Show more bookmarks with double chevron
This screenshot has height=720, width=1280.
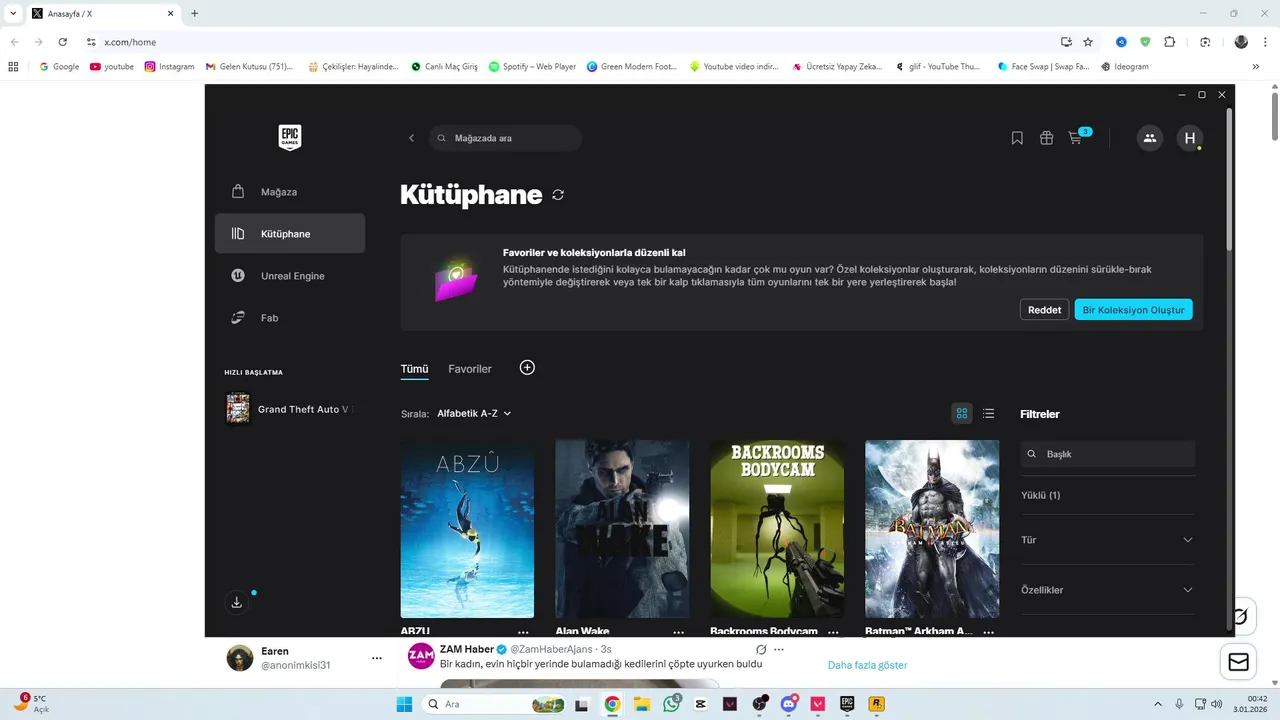click(1256, 67)
